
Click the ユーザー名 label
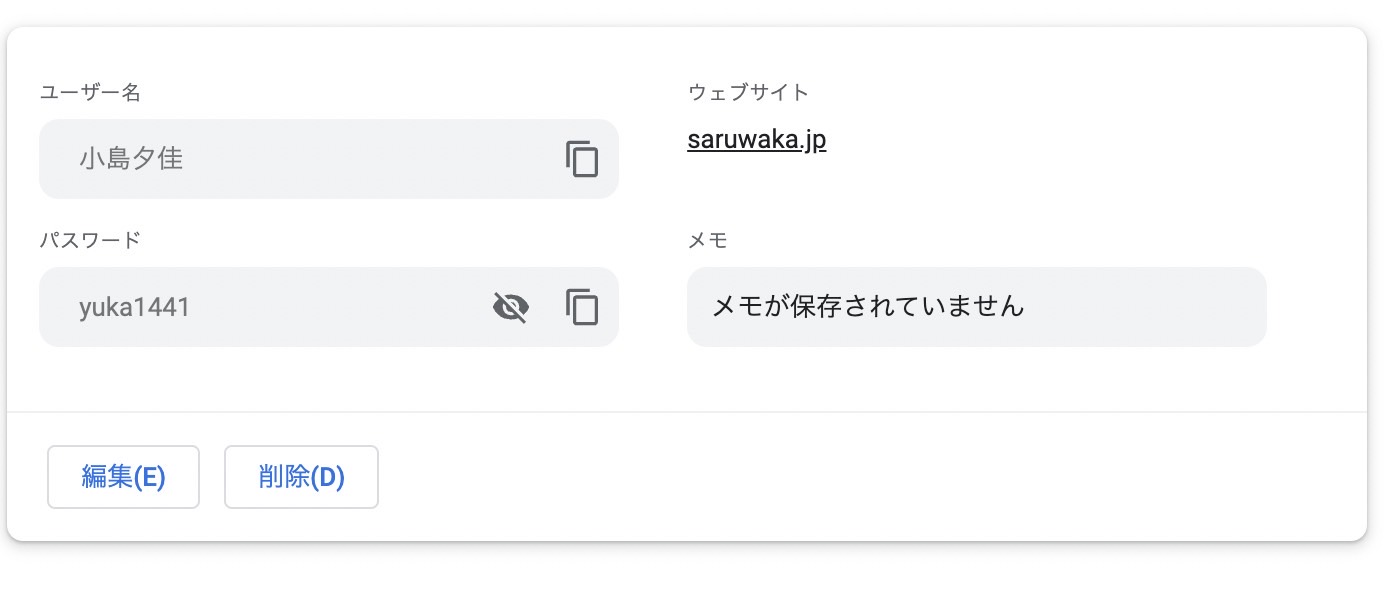90,93
